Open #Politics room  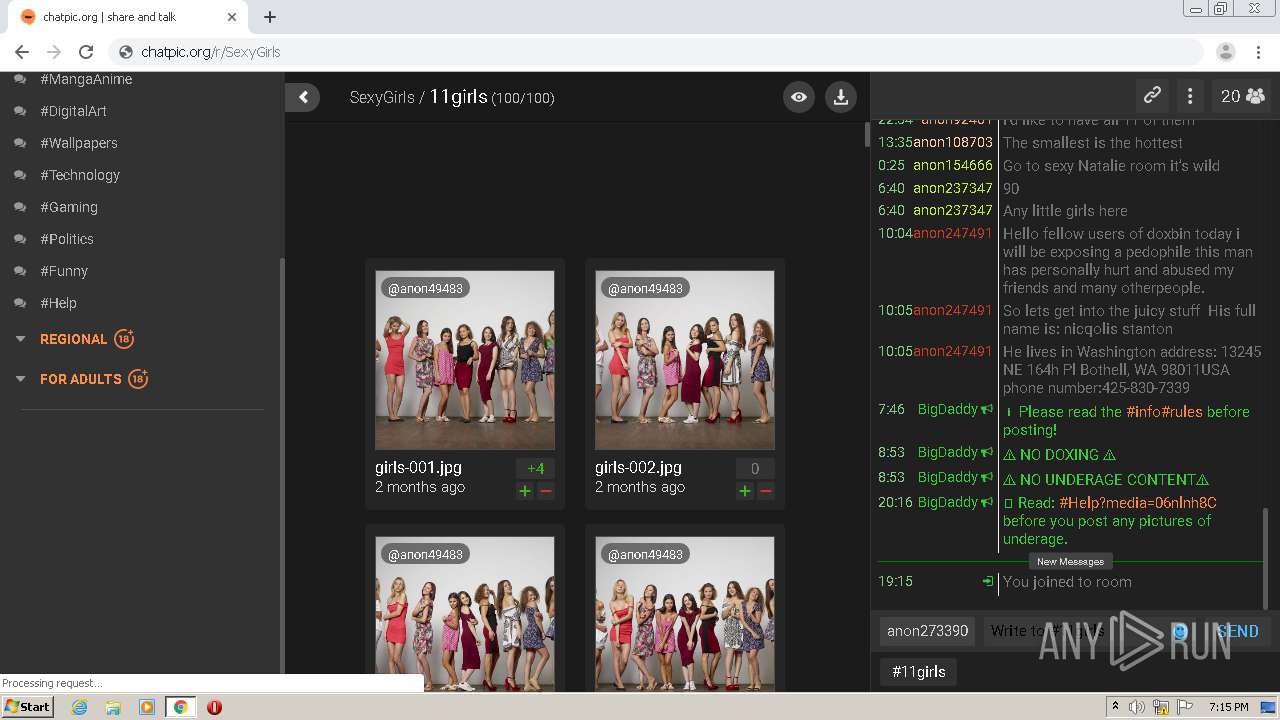[67, 239]
